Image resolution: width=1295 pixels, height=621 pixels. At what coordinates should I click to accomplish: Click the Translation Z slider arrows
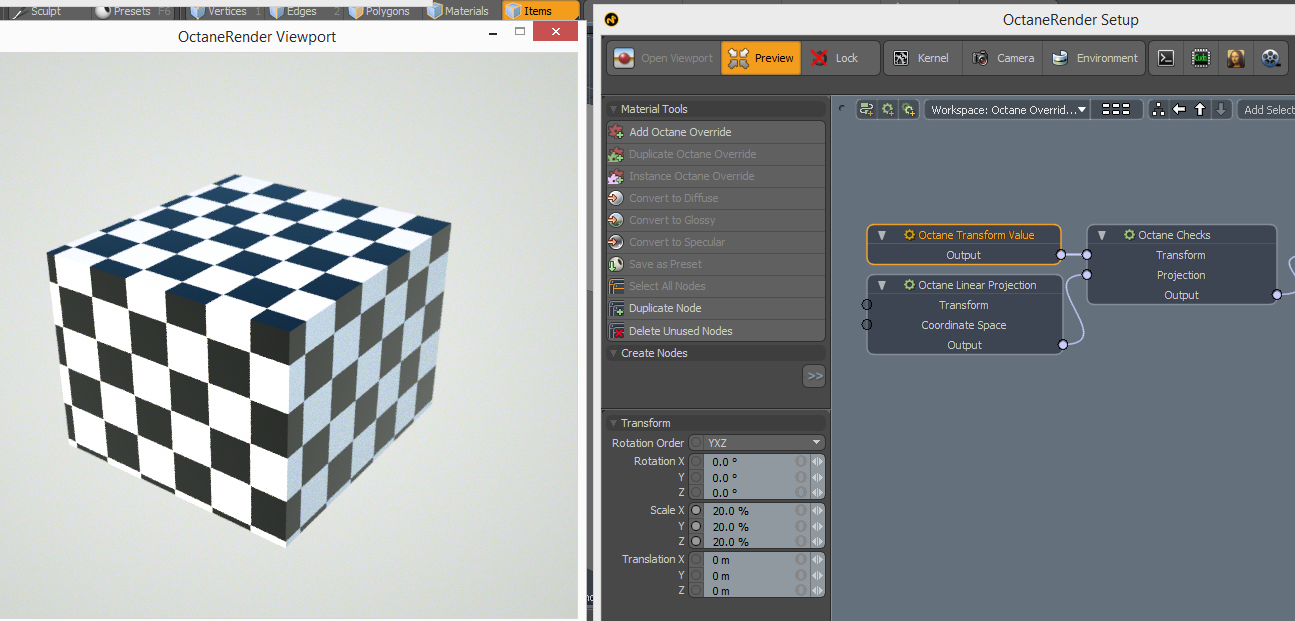click(x=817, y=591)
